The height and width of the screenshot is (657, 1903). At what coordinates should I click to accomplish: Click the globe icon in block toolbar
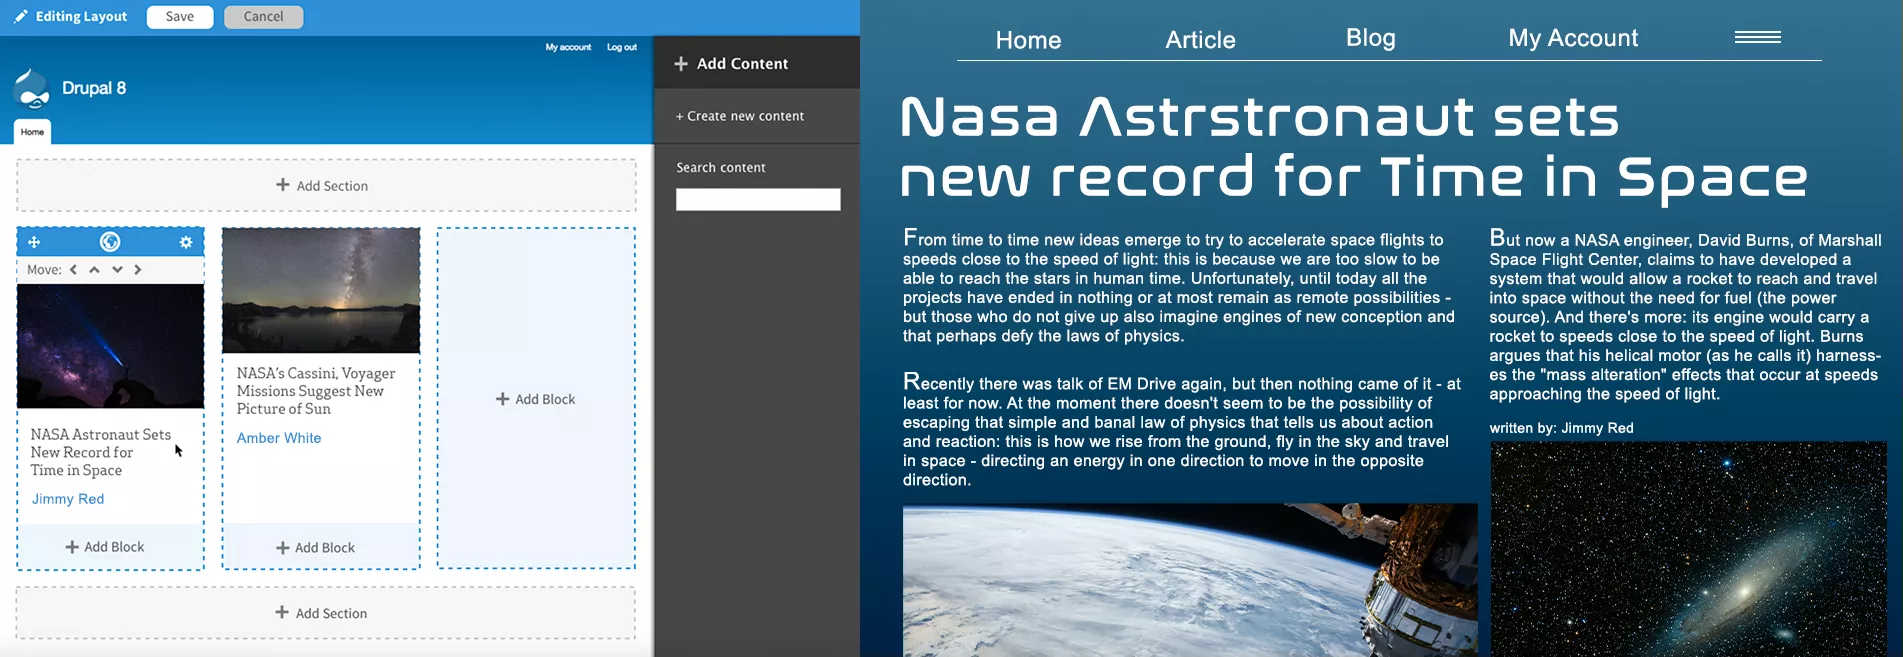coord(110,242)
